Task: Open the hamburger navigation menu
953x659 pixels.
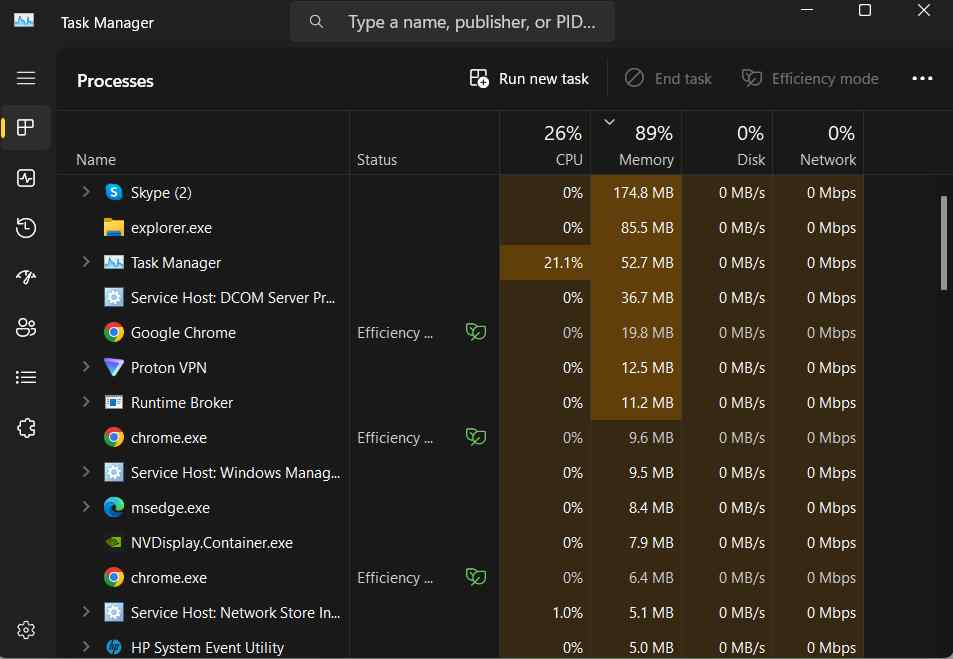Action: 26,78
